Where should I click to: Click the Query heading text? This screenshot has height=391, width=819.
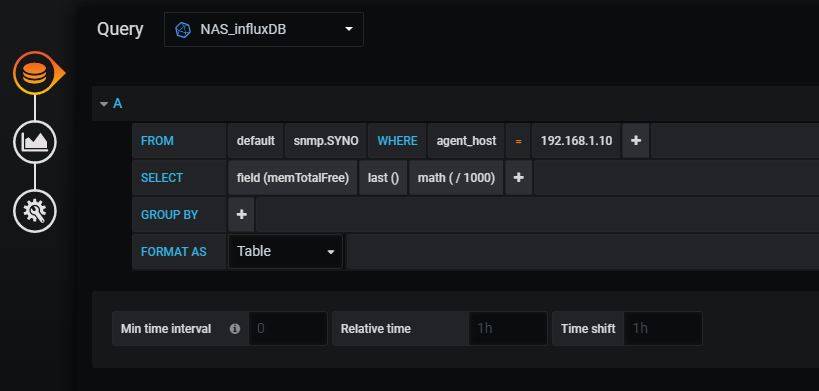tap(120, 29)
